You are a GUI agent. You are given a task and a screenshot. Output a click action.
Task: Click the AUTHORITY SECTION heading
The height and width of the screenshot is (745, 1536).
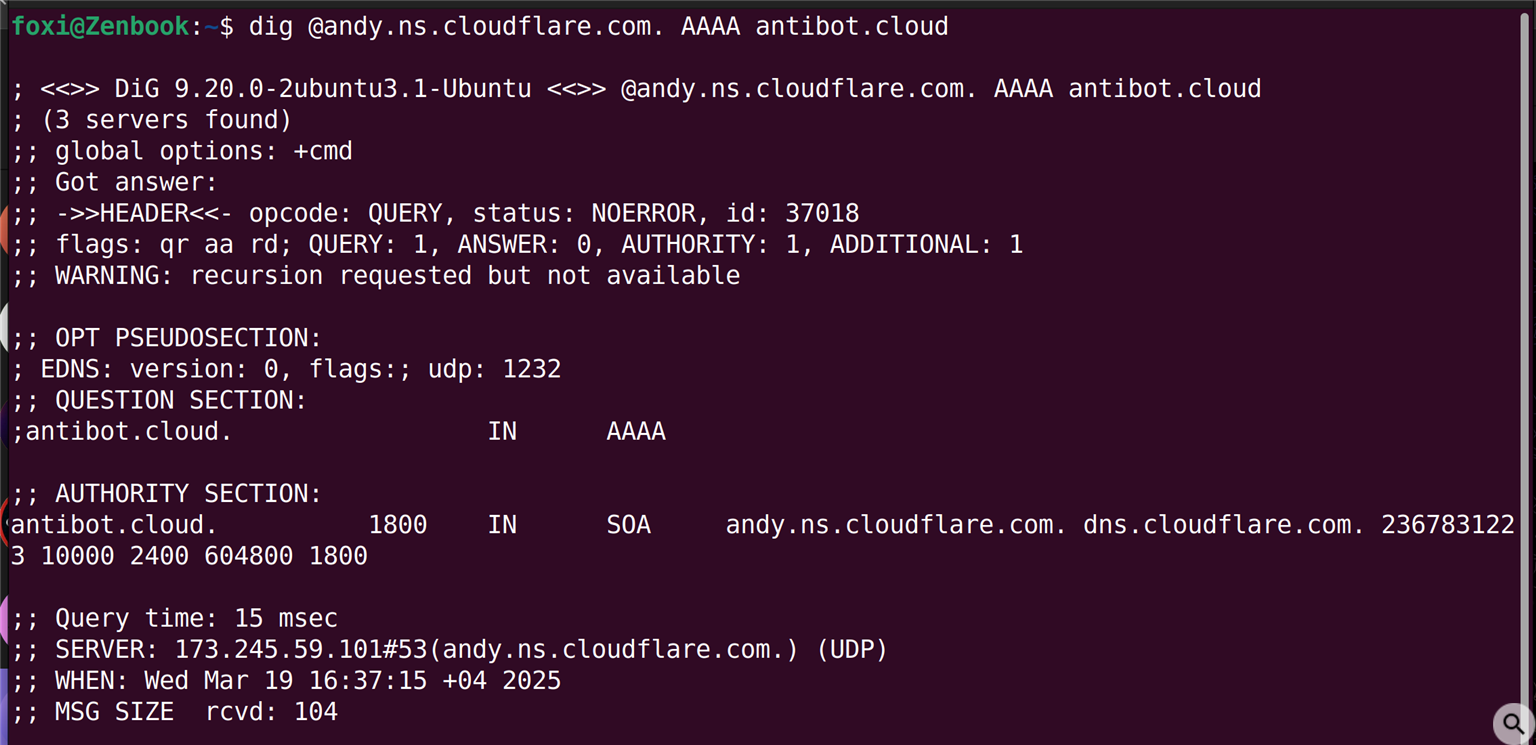tap(166, 493)
